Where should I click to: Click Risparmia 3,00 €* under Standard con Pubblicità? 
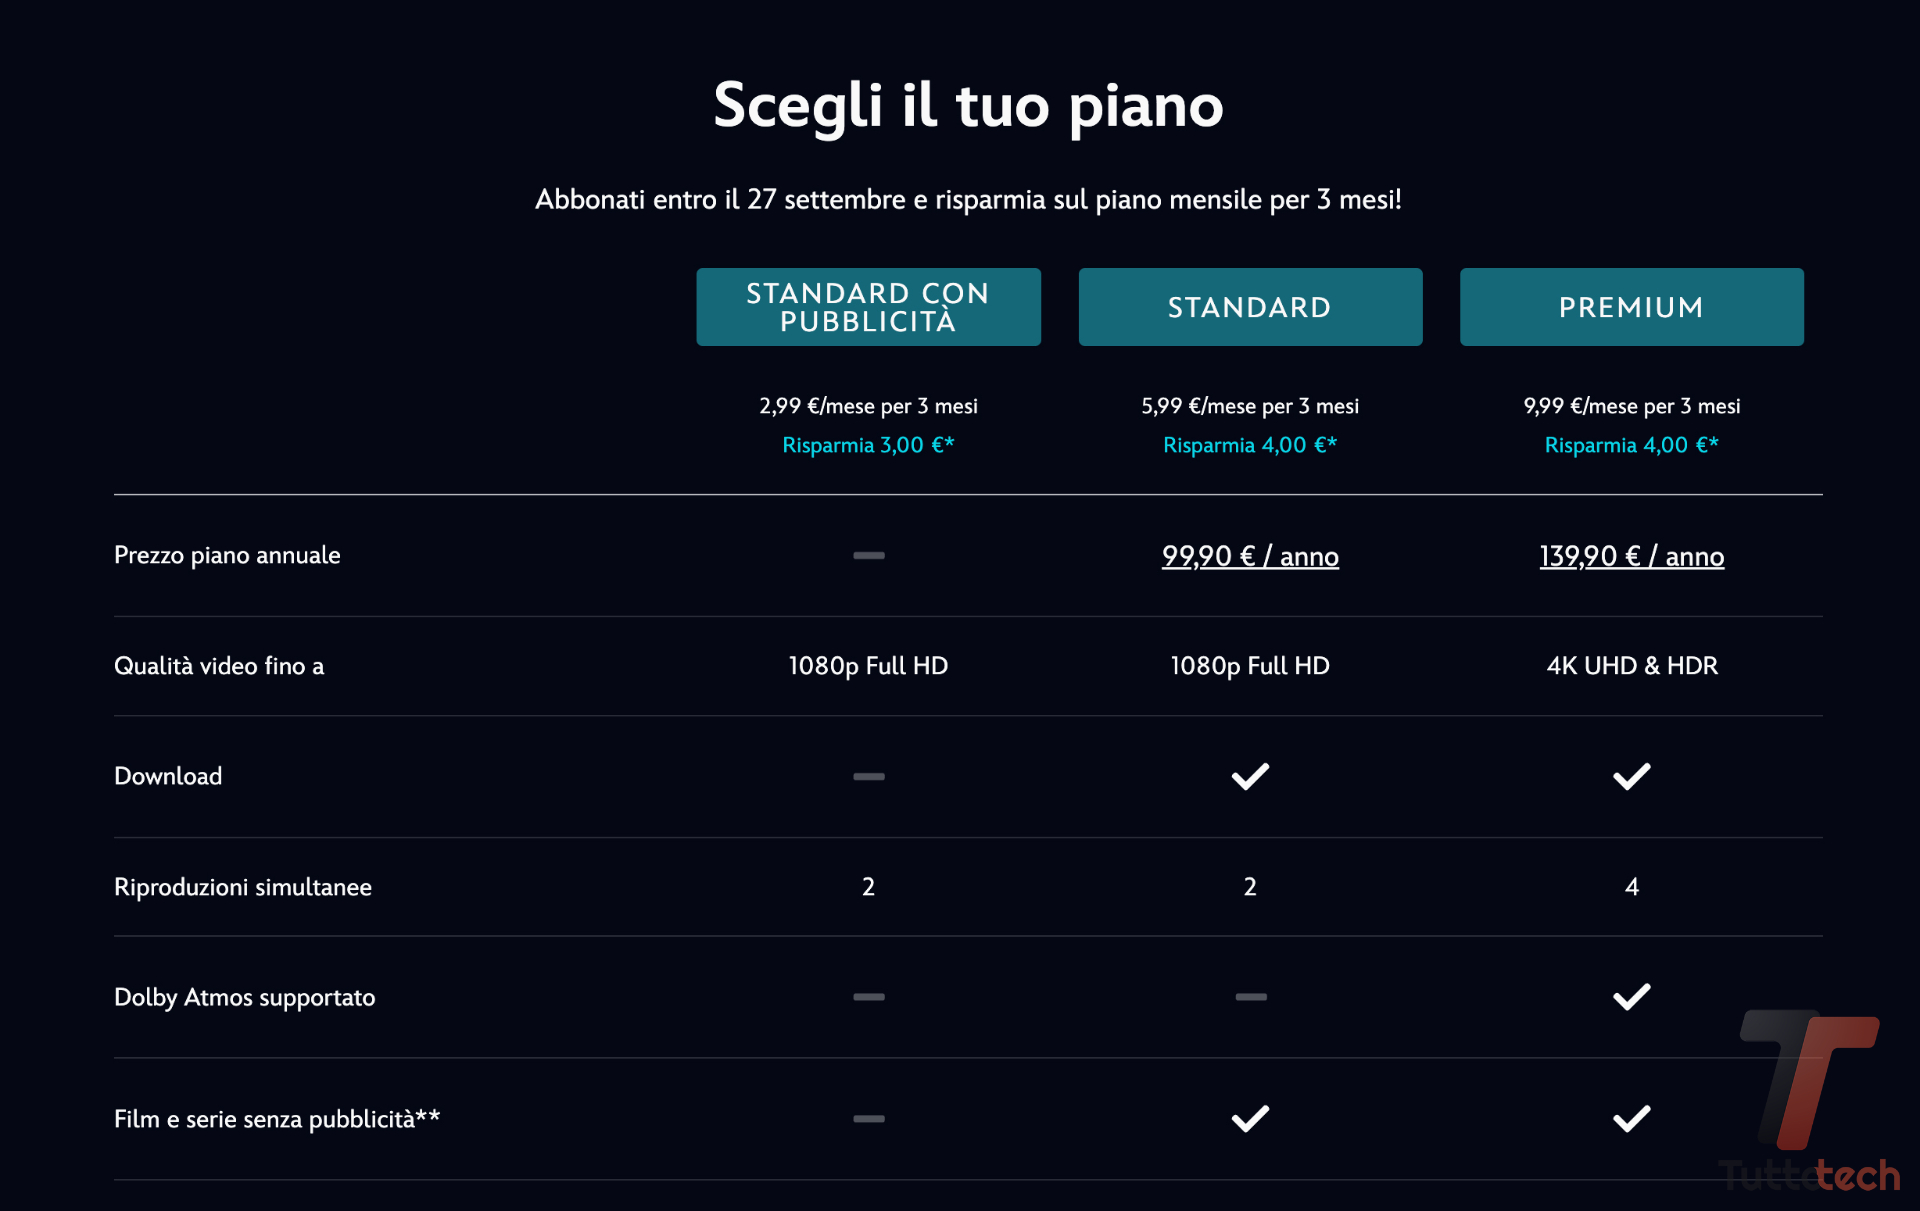pyautogui.click(x=868, y=445)
